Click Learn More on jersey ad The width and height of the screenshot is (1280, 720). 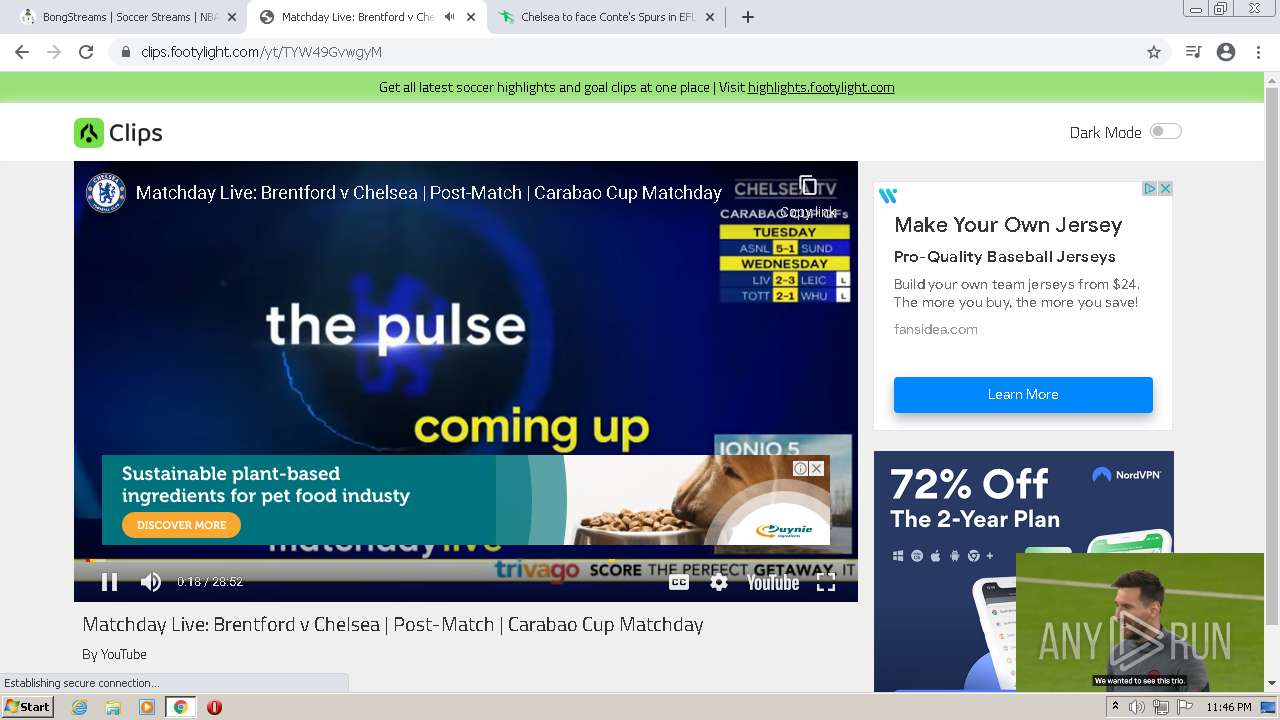pyautogui.click(x=1023, y=394)
